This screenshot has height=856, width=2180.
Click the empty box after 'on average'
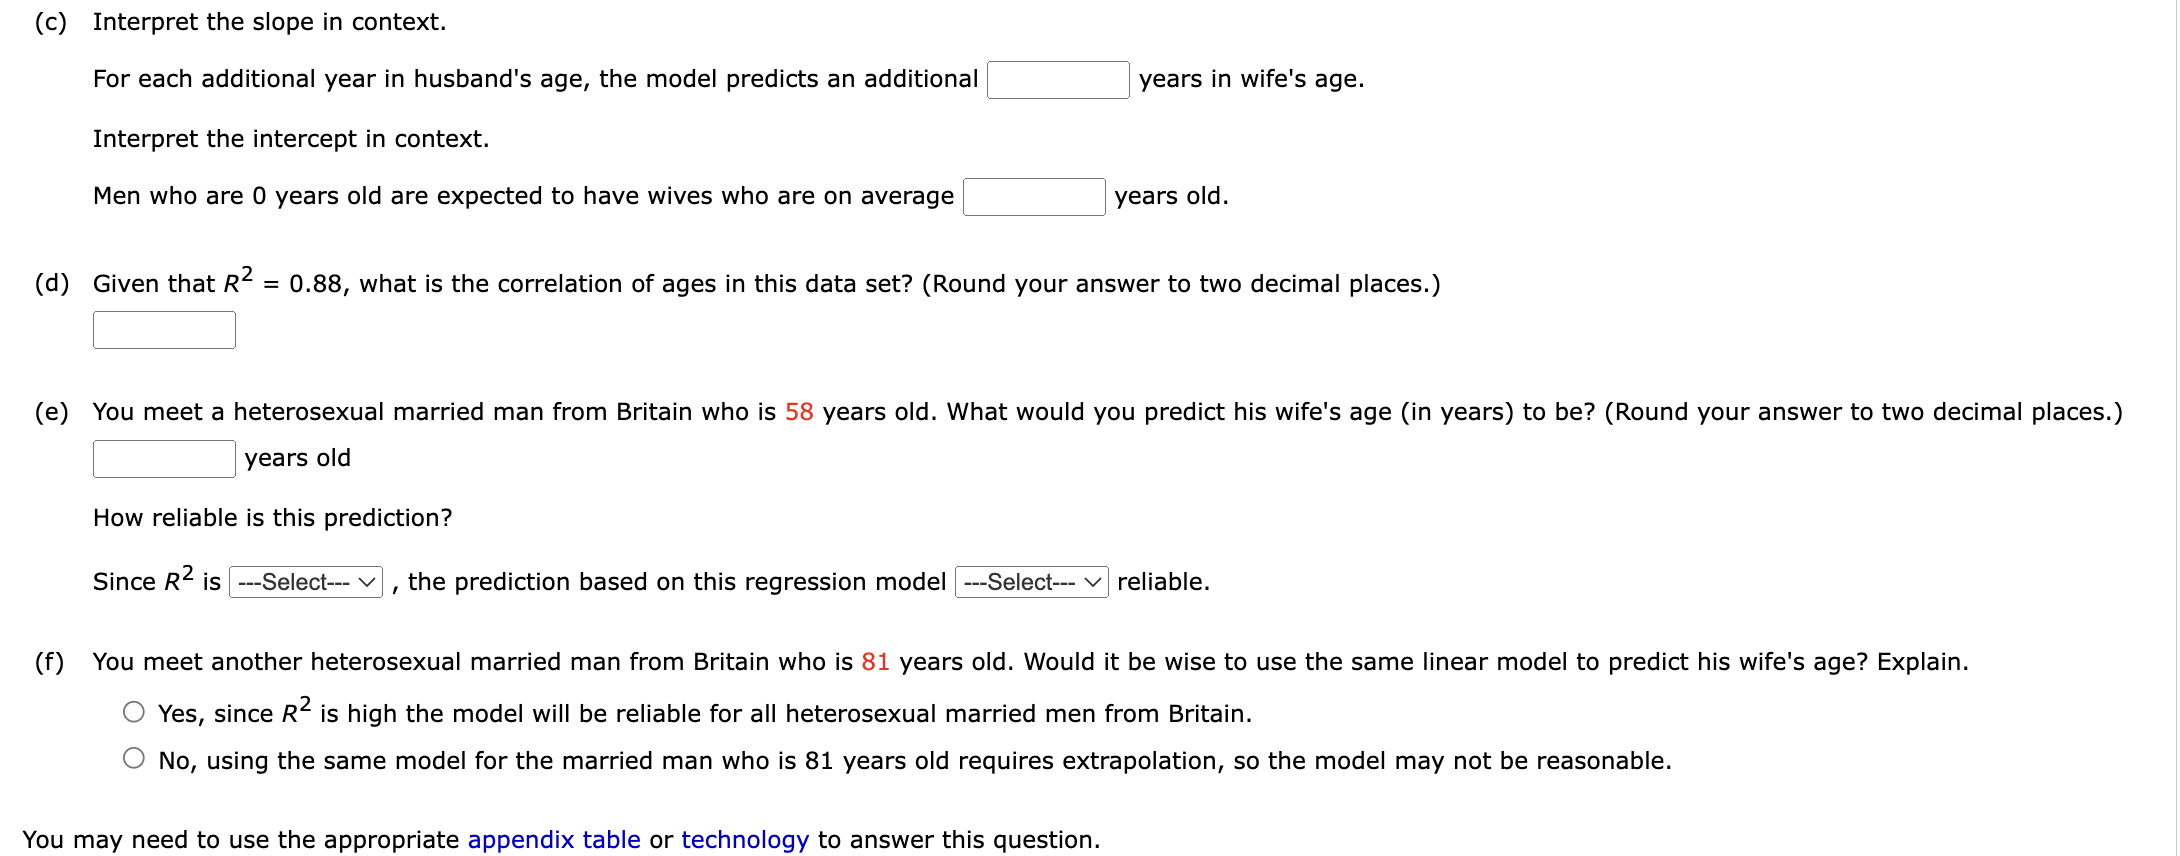(1034, 197)
